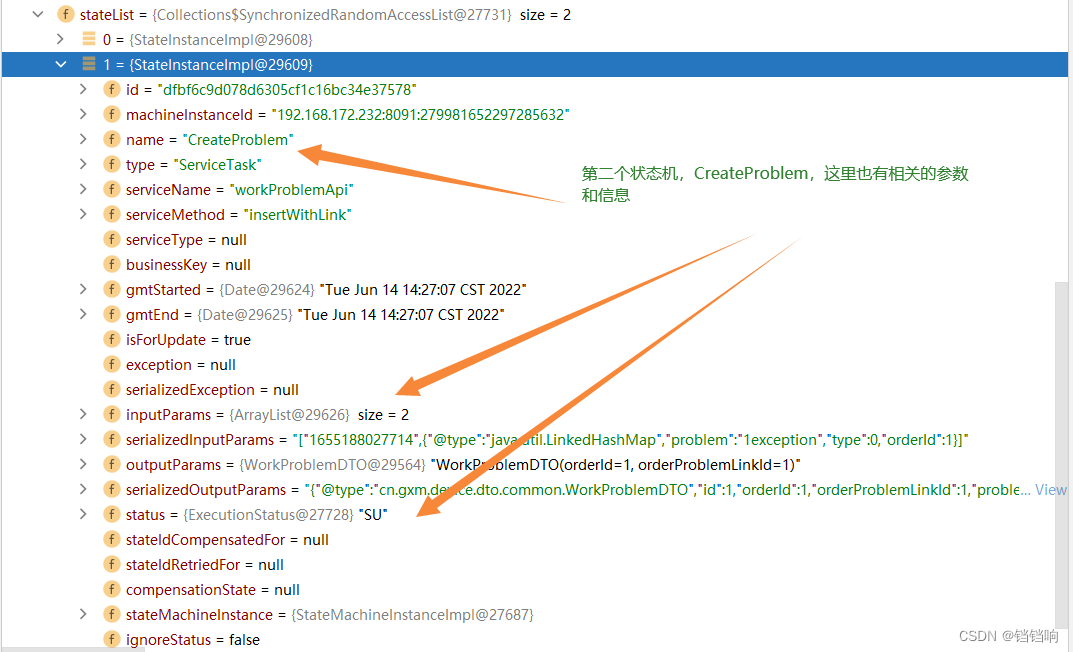1073x652 pixels.
Task: Click field icon beside serializedOutputParams
Action: [x=112, y=489]
